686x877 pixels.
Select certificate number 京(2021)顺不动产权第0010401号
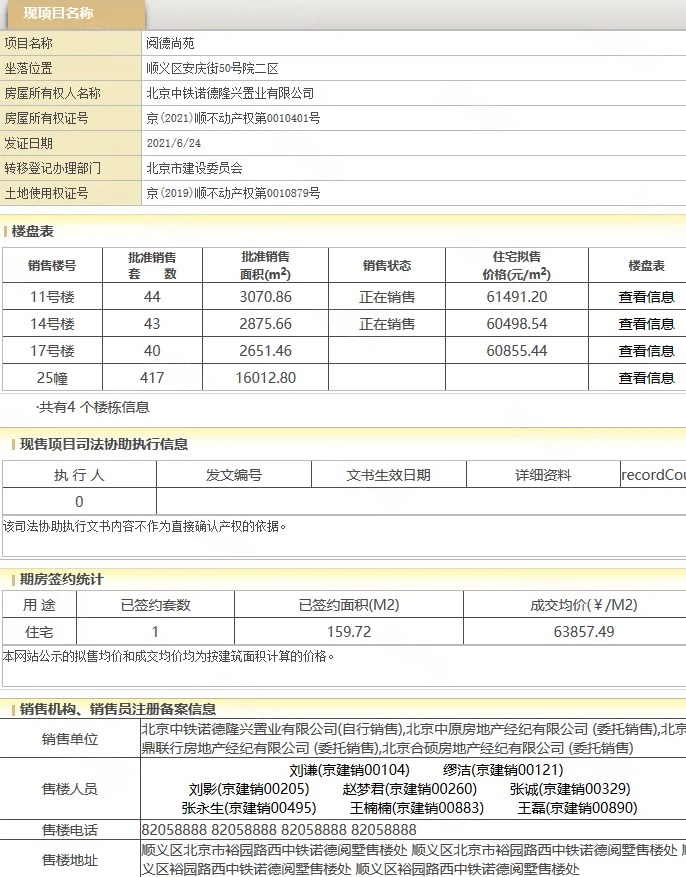(233, 118)
